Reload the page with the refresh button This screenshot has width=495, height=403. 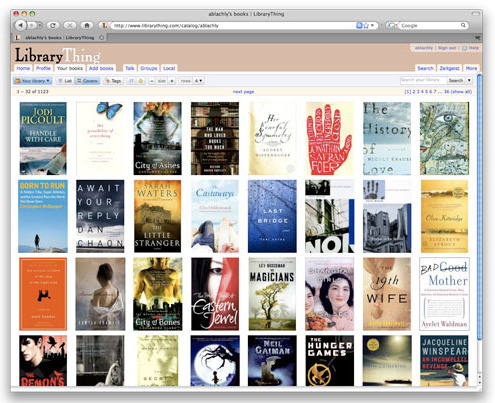[x=53, y=25]
